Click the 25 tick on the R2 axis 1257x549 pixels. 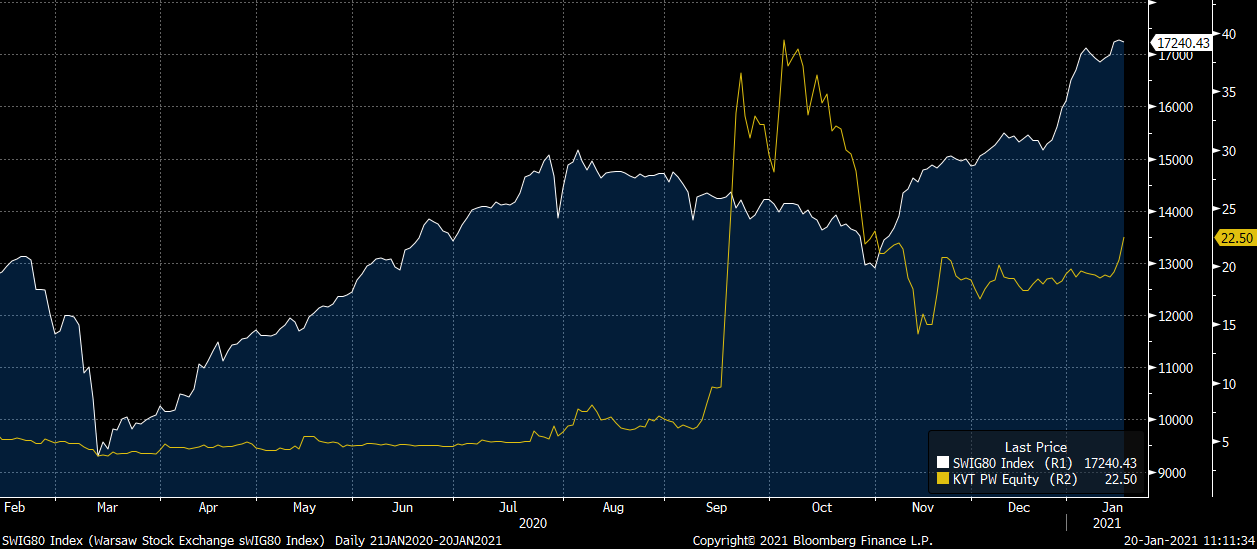coord(1230,208)
